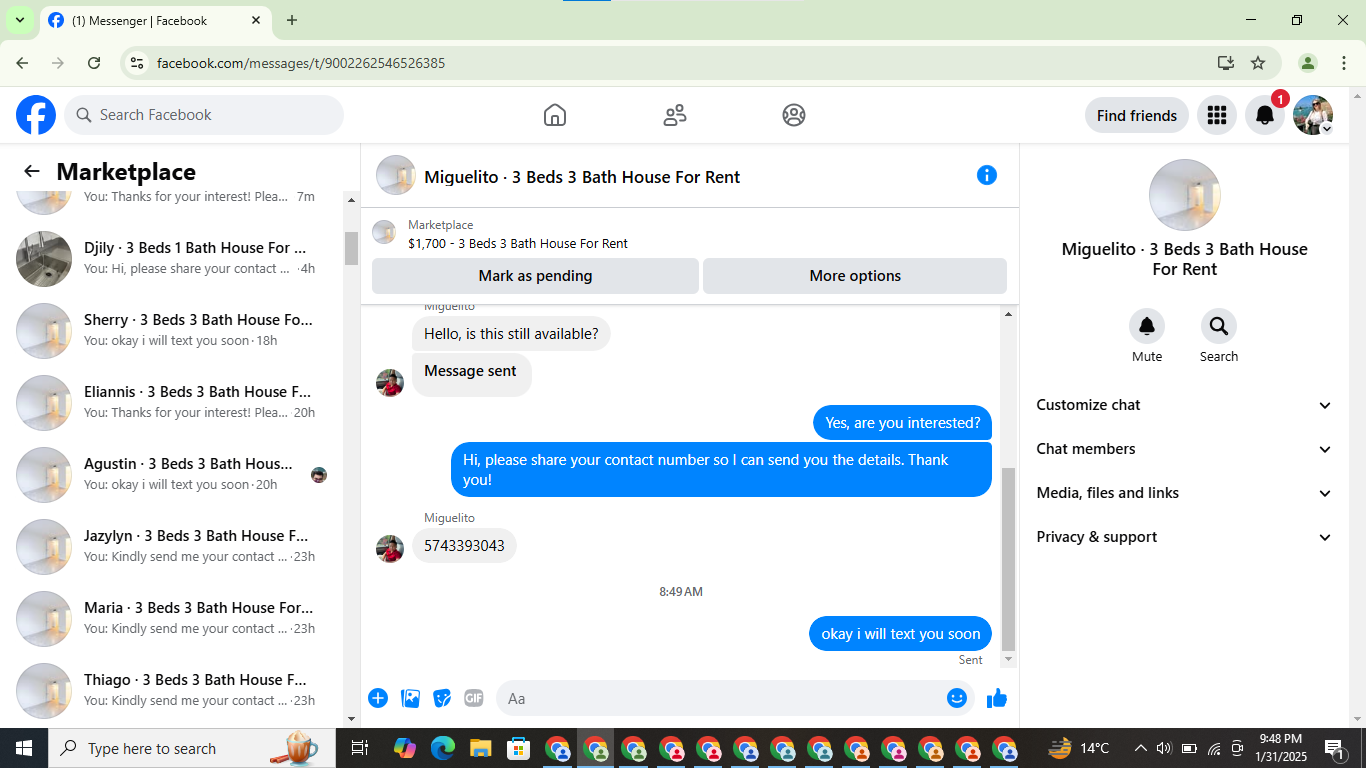This screenshot has width=1366, height=768.
Task: Go to the Facebook Home icon
Action: coord(555,115)
